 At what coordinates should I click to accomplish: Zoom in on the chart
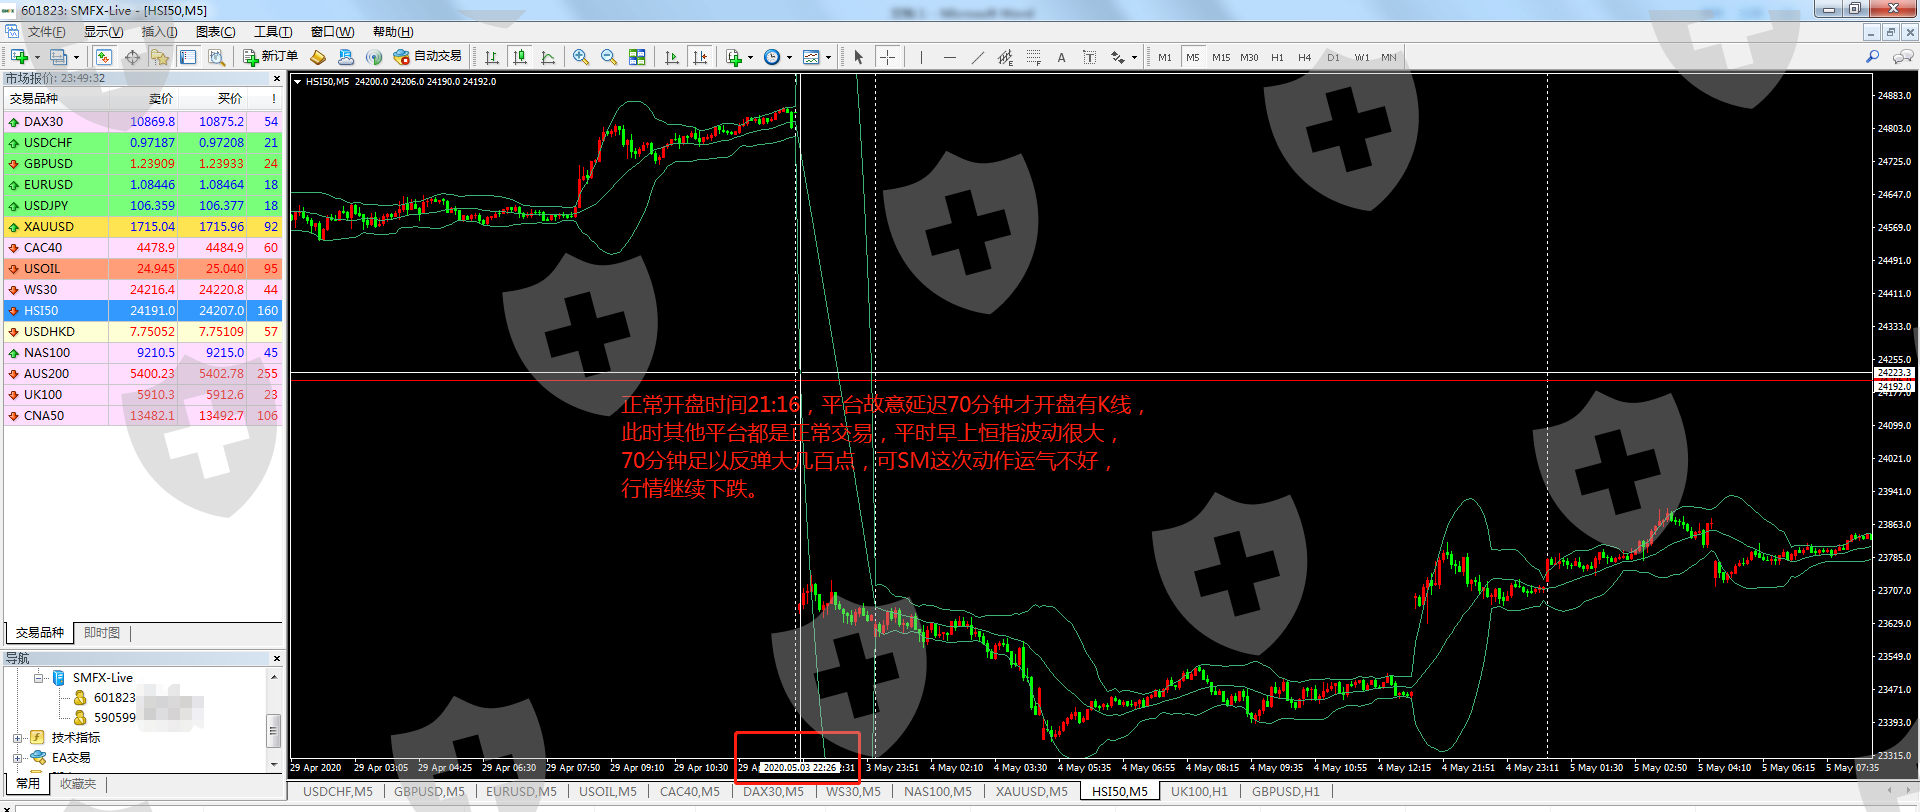[581, 57]
